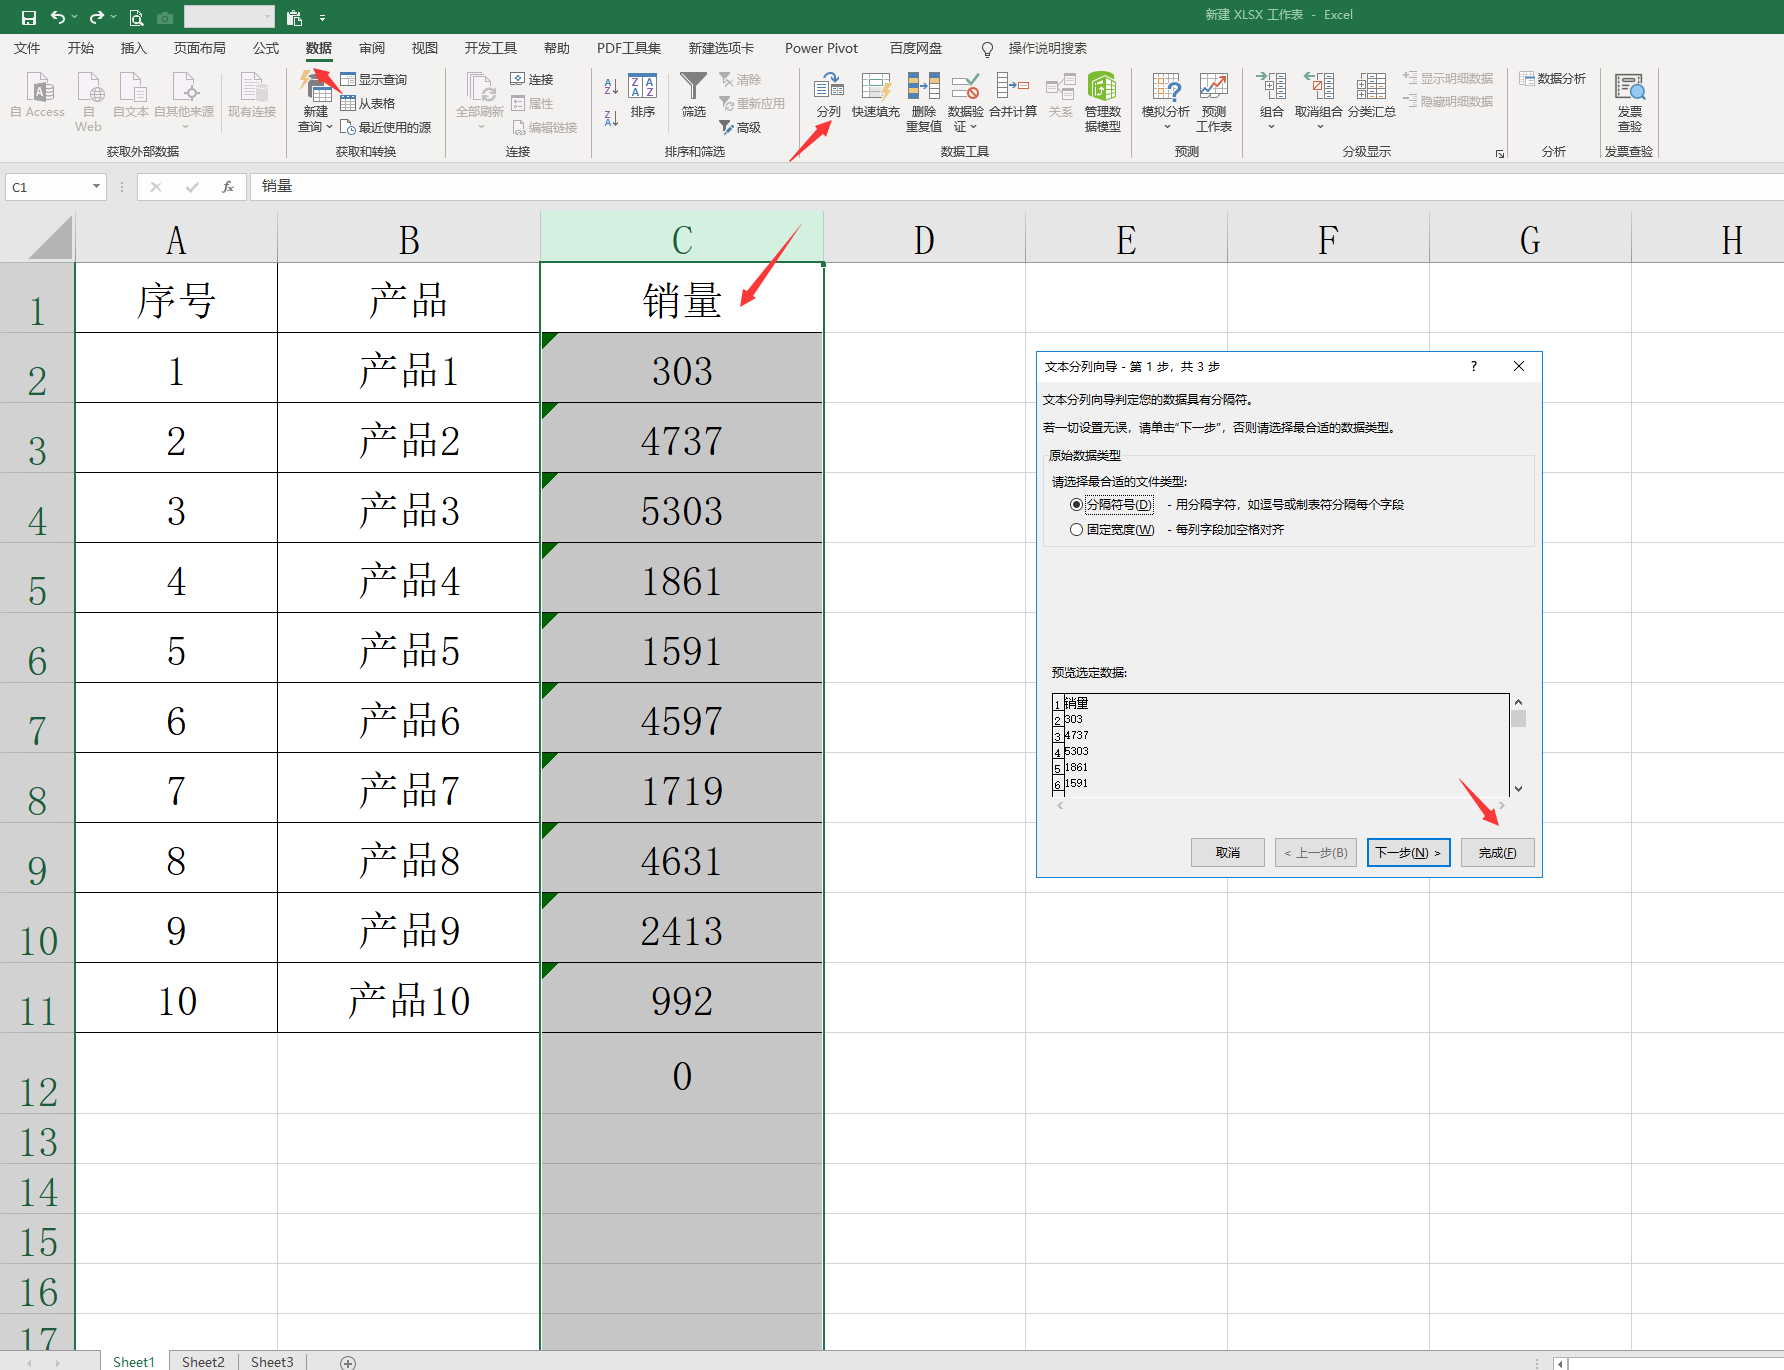The width and height of the screenshot is (1784, 1370).
Task: Switch to the Sheet3 worksheet tab
Action: click(272, 1361)
